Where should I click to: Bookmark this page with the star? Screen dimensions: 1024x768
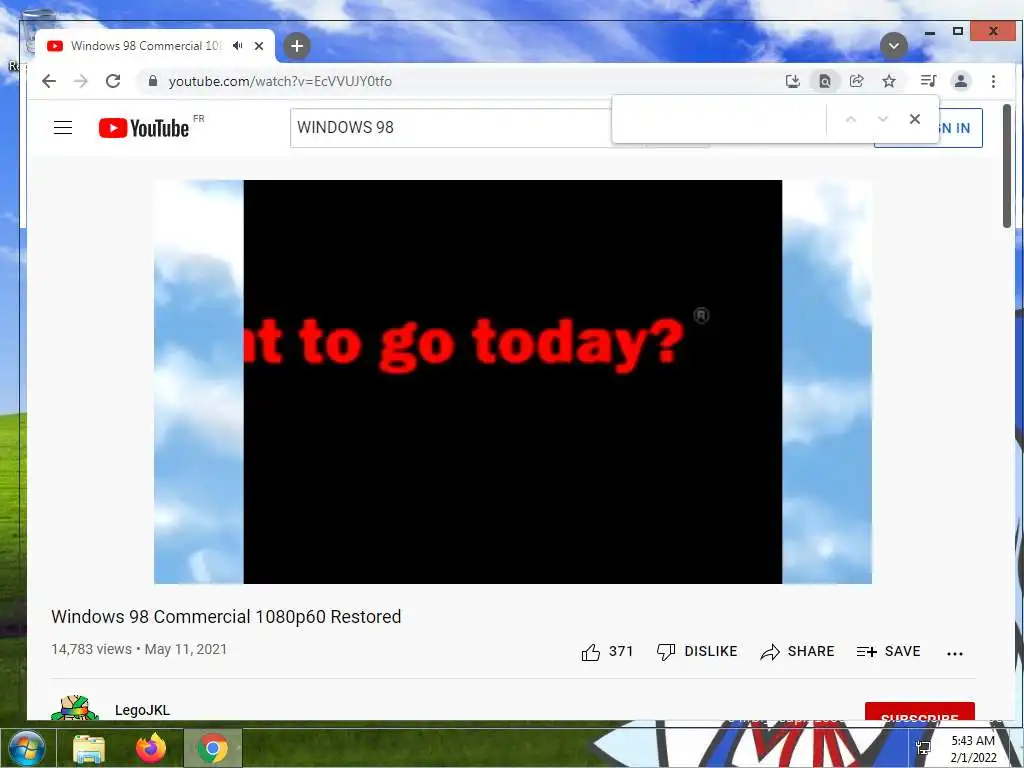(889, 81)
